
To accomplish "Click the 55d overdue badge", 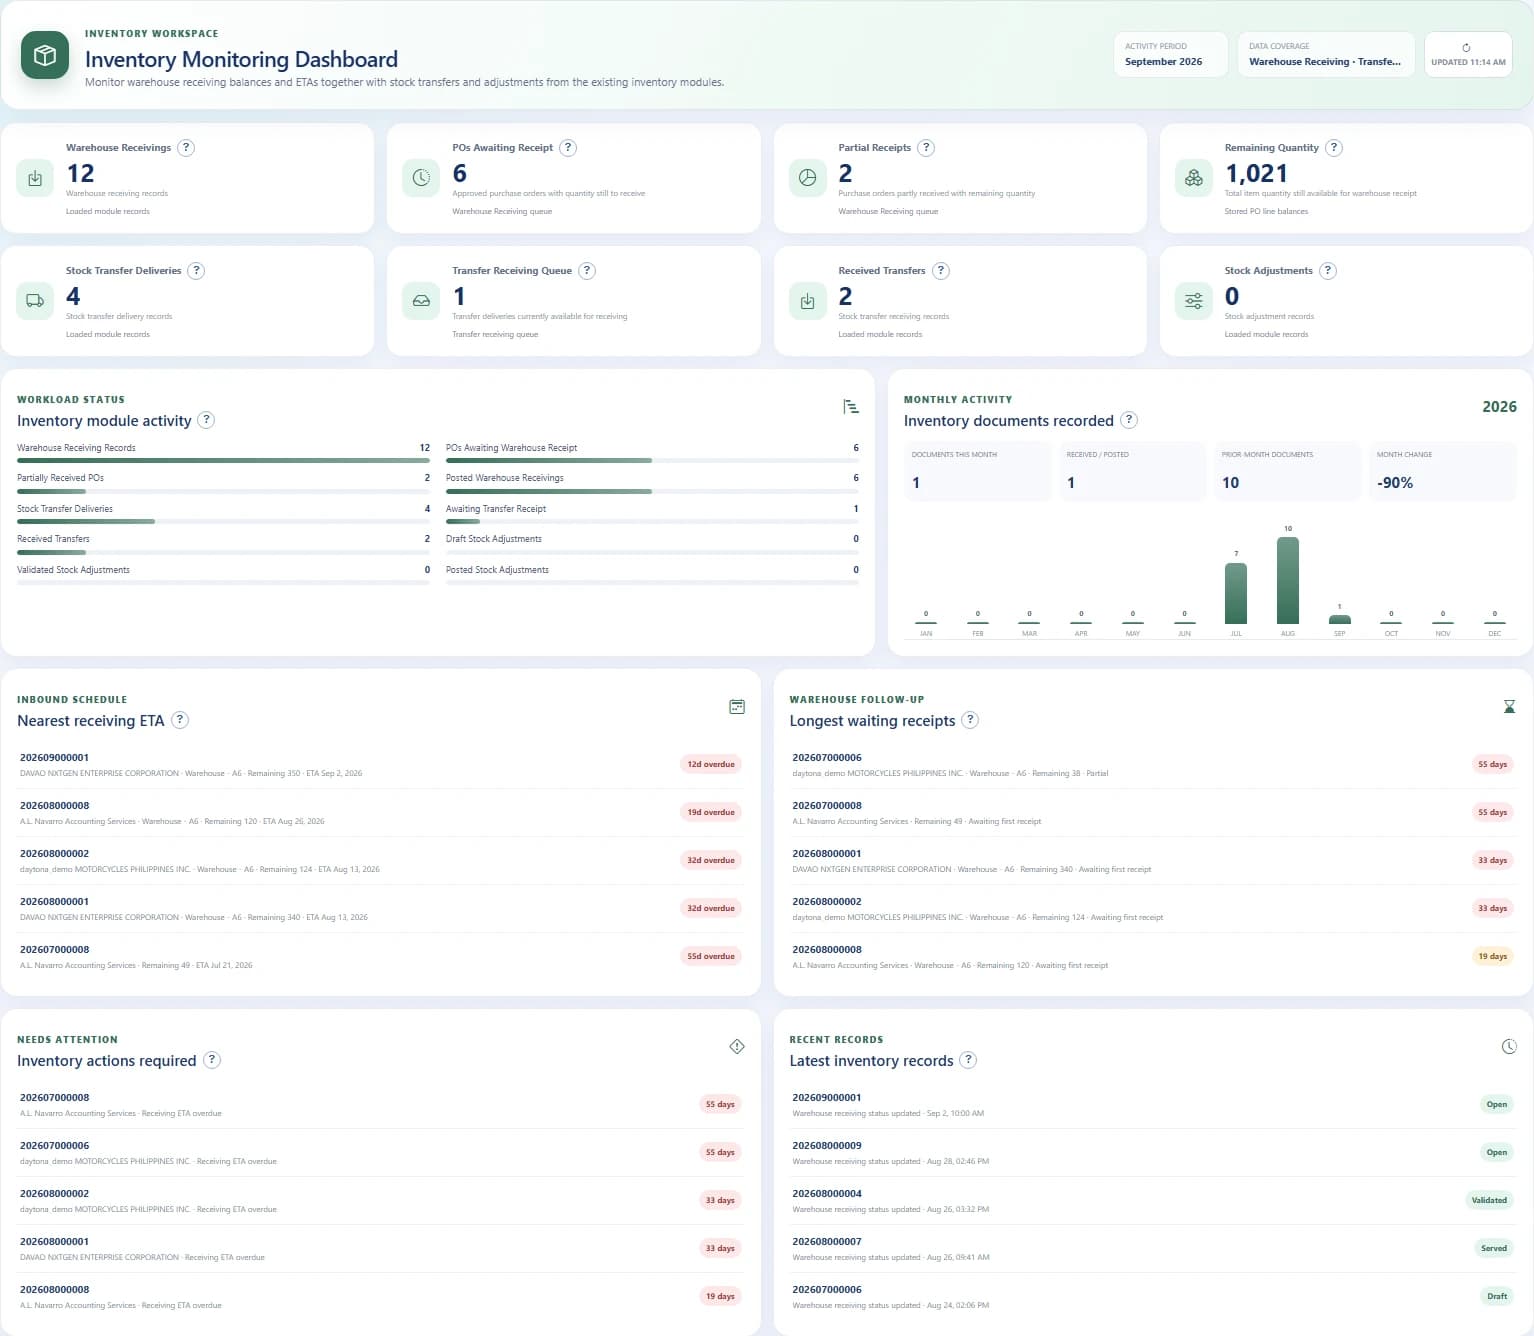I will pyautogui.click(x=711, y=956).
